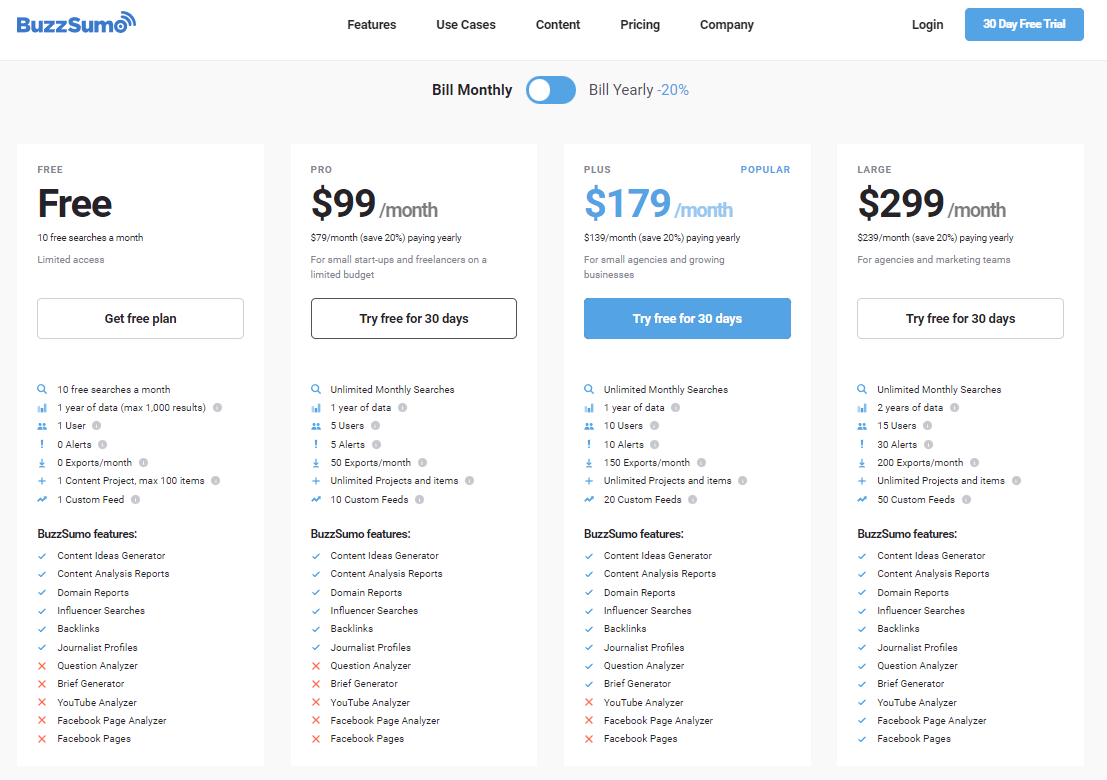1107x780 pixels.
Task: Click "$239/month (save 20%) paying yearly" text
Action: click(935, 238)
